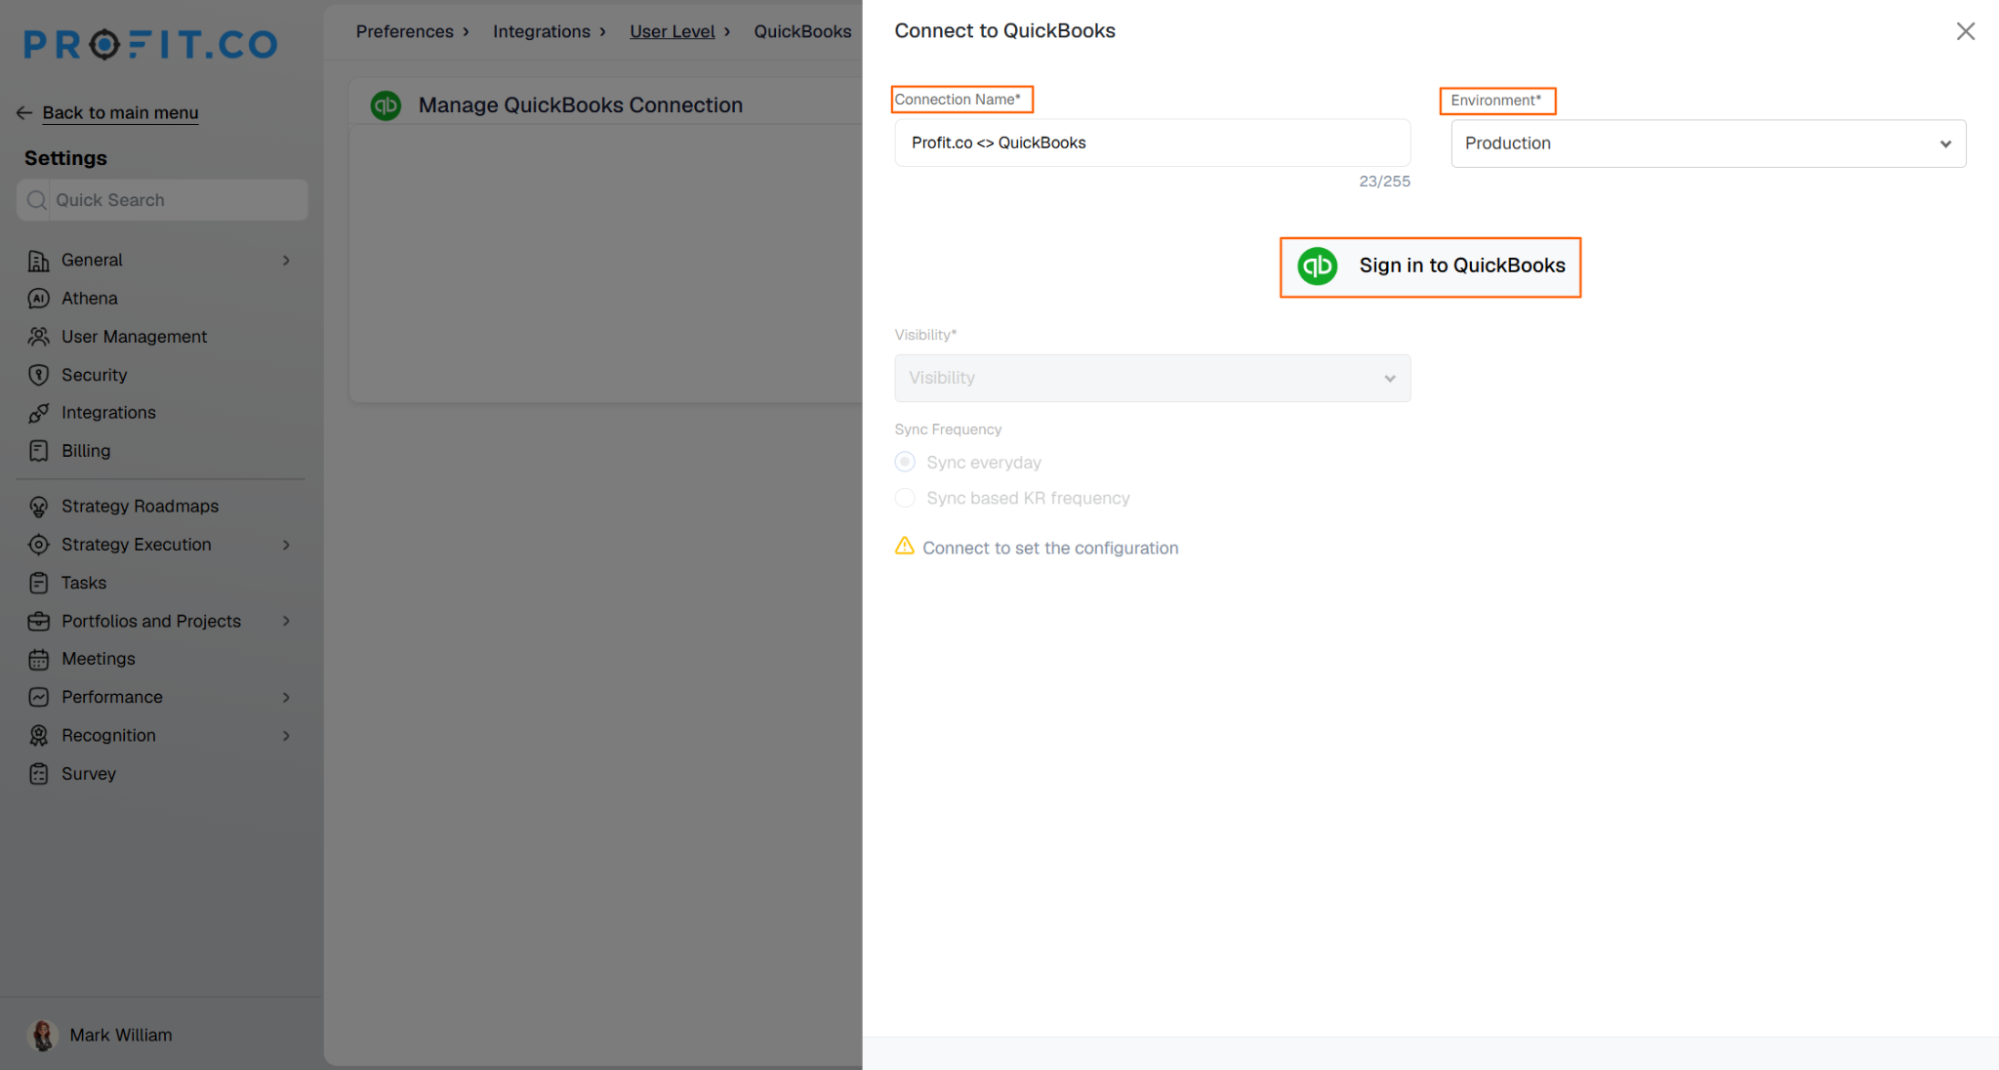Click the Tasks icon in sidebar
Screen dimensions: 1999x1070
[x=38, y=583]
